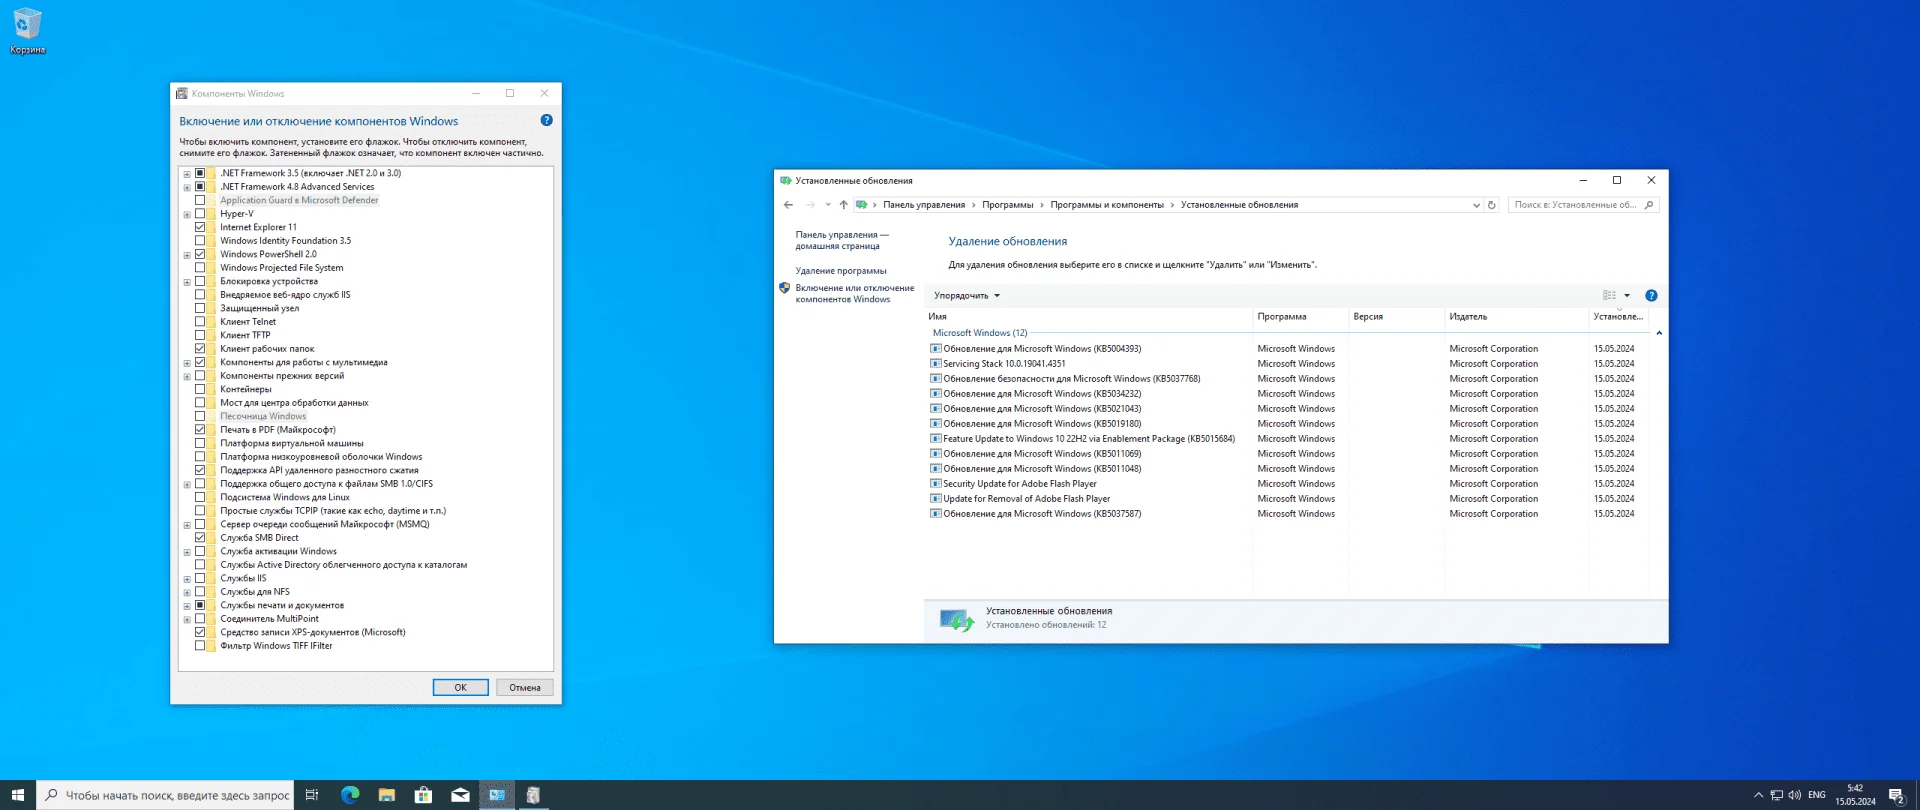Image resolution: width=1920 pixels, height=810 pixels.
Task: Click the help icon in Installed Updates
Action: click(x=1651, y=295)
